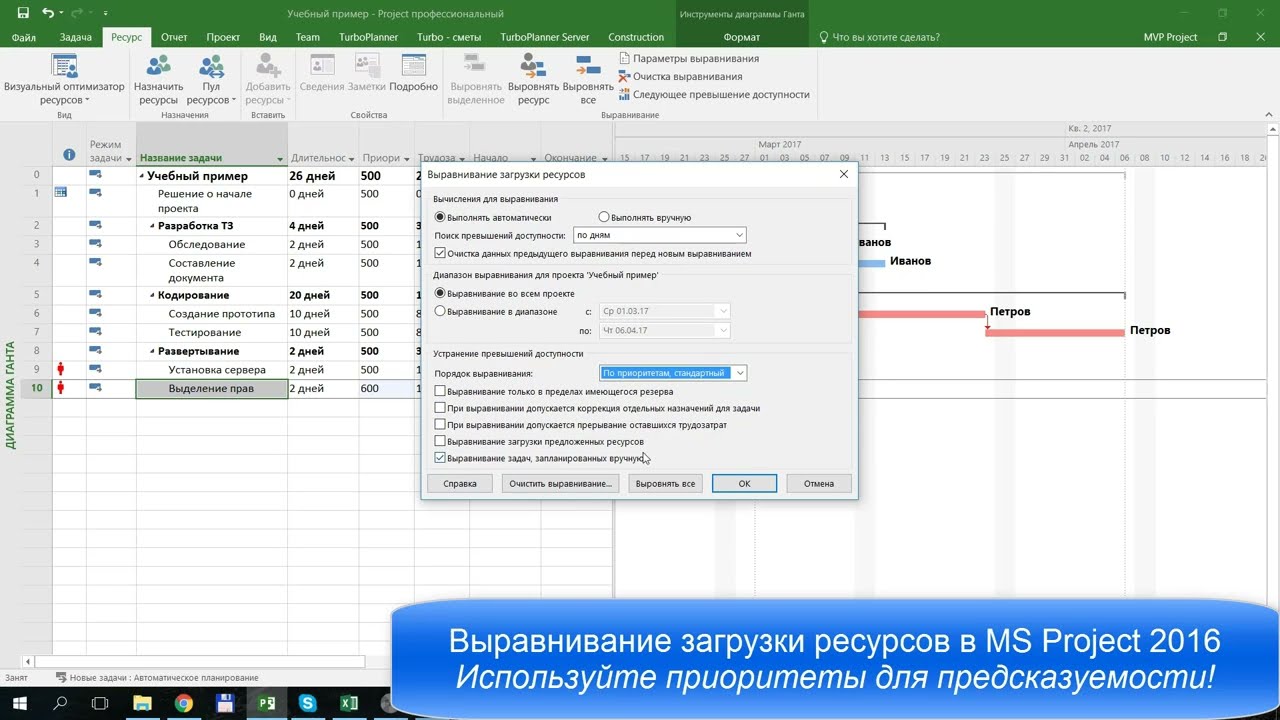Image resolution: width=1280 pixels, height=720 pixels.
Task: Click the Сведения ribbon icon
Action: click(322, 66)
